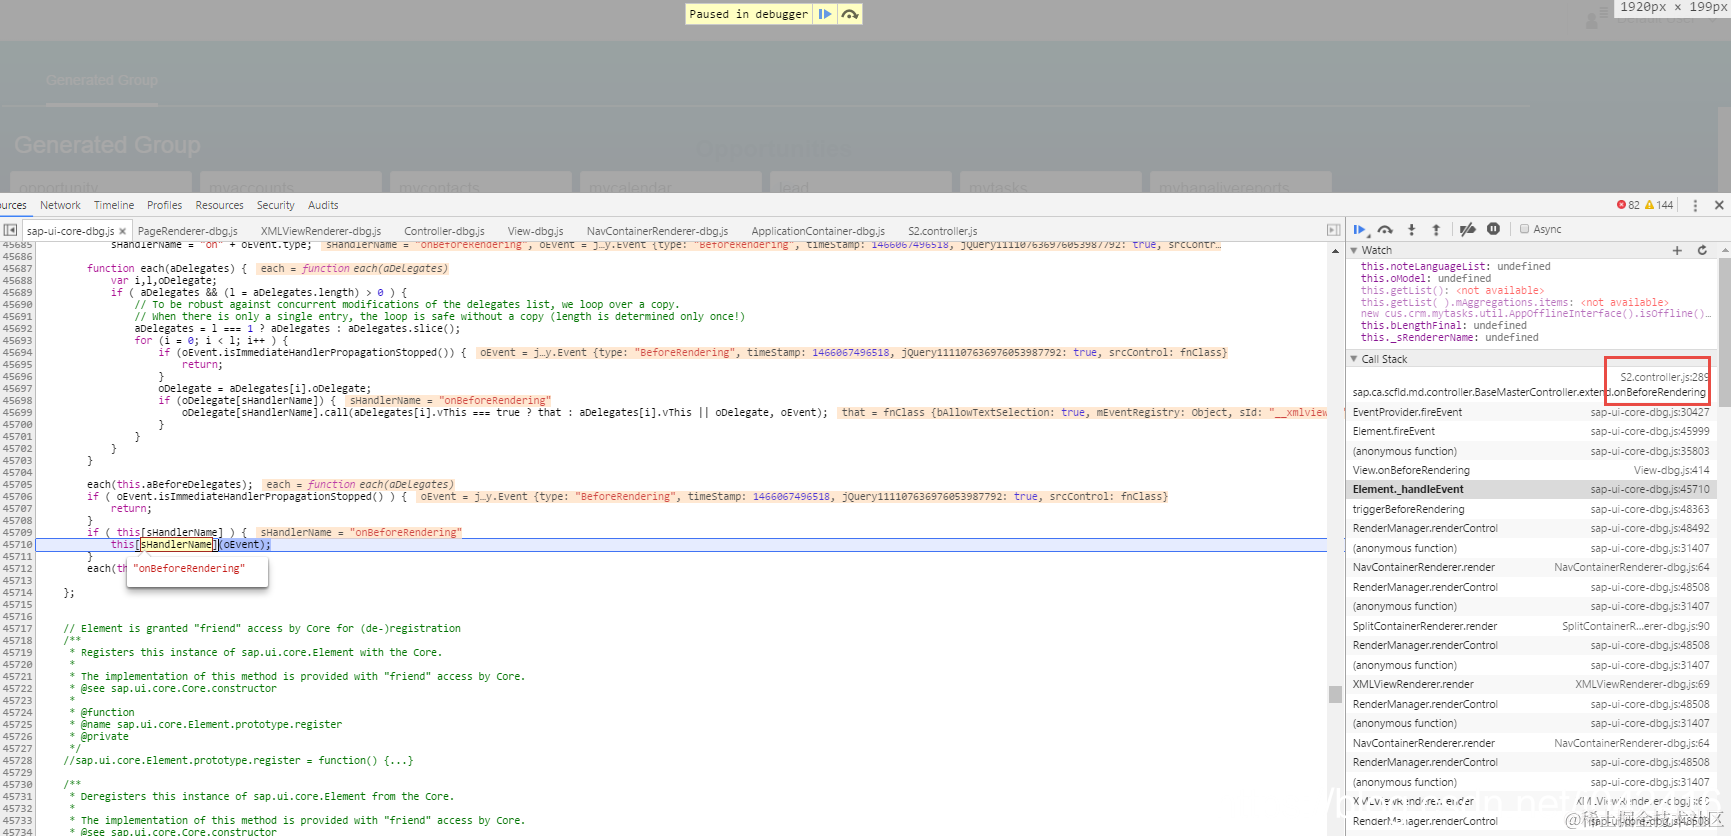Click the code editor scroll-up arrow
Image resolution: width=1731 pixels, height=836 pixels.
[x=1335, y=250]
